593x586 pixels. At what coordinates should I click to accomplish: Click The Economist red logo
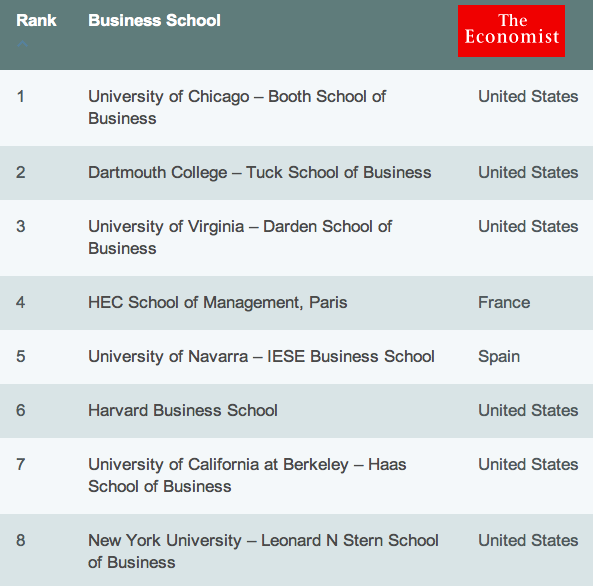tap(511, 31)
